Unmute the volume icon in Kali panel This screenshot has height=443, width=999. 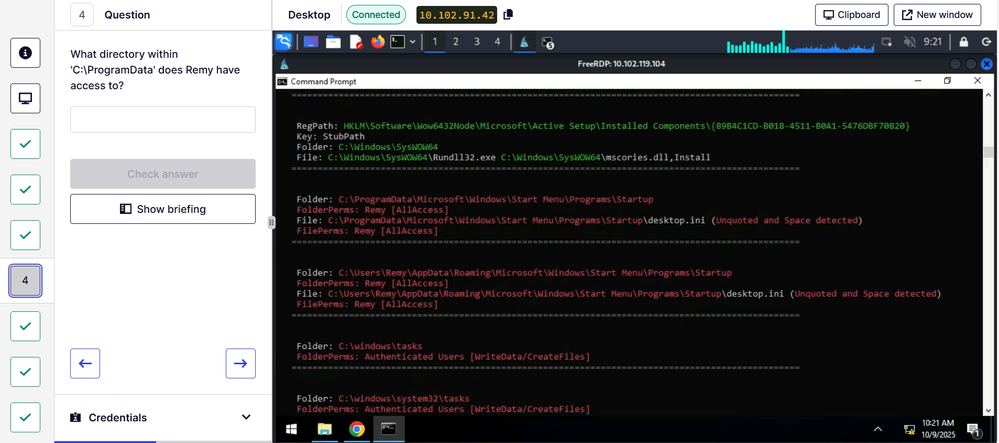[910, 42]
